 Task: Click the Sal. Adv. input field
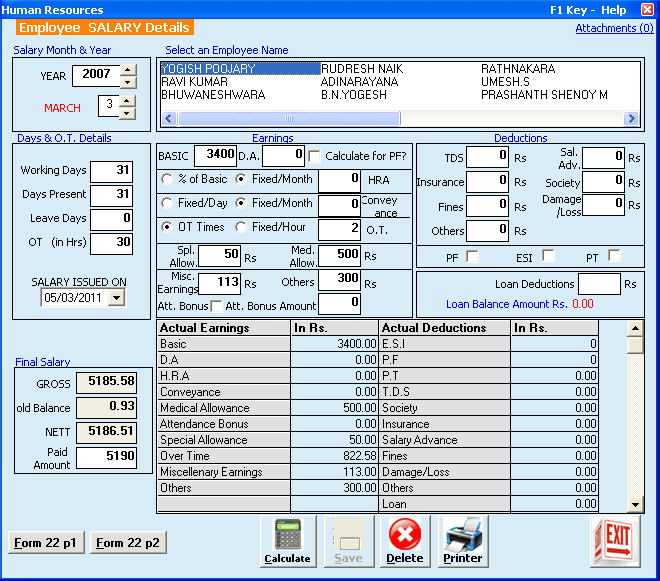click(603, 157)
